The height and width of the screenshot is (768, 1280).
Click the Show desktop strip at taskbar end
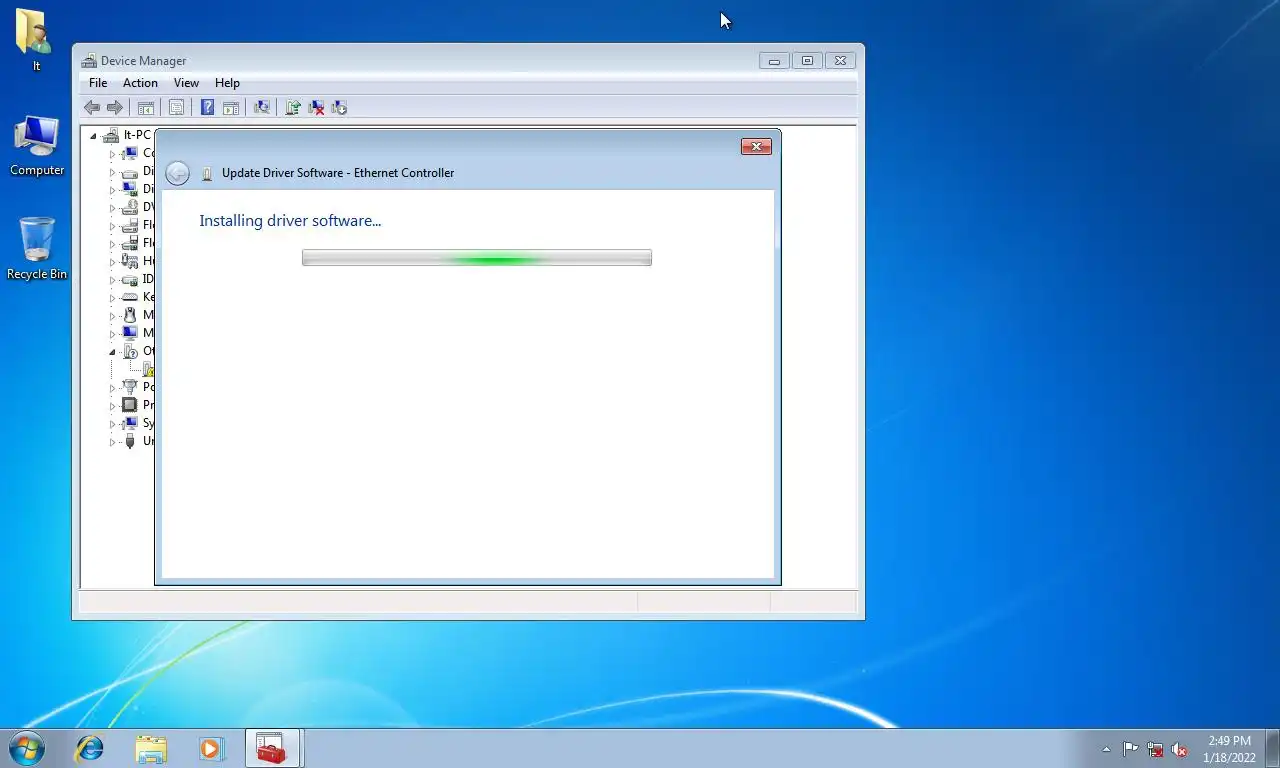coord(1272,748)
